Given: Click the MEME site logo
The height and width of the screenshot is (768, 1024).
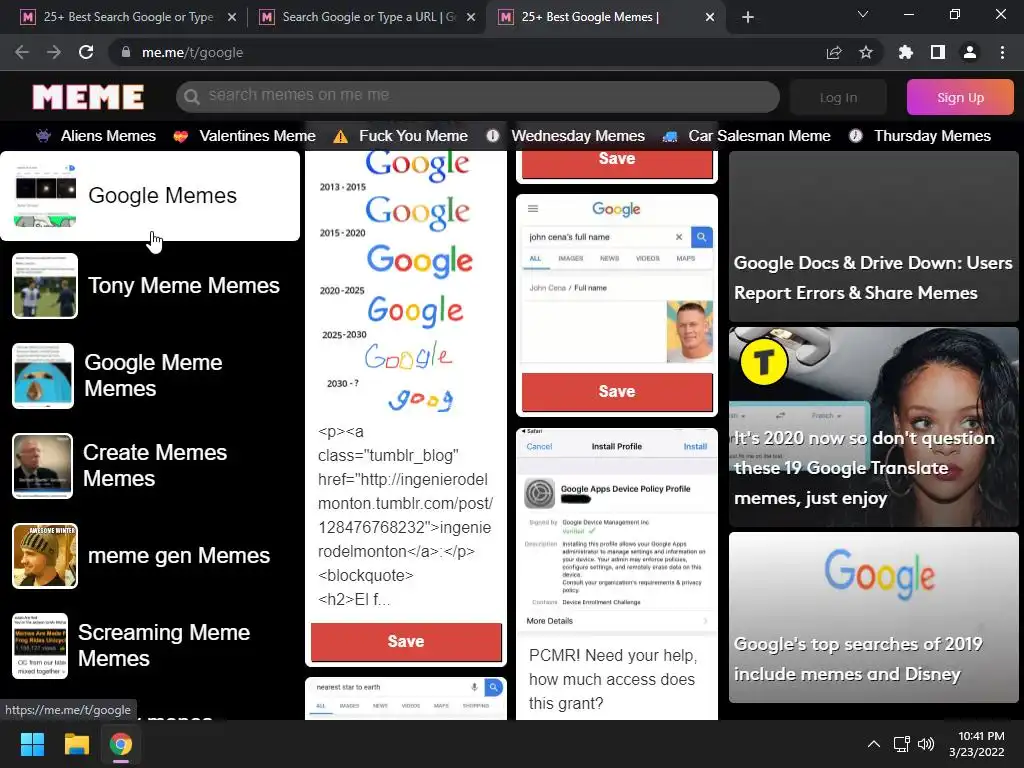Looking at the screenshot, I should (88, 97).
